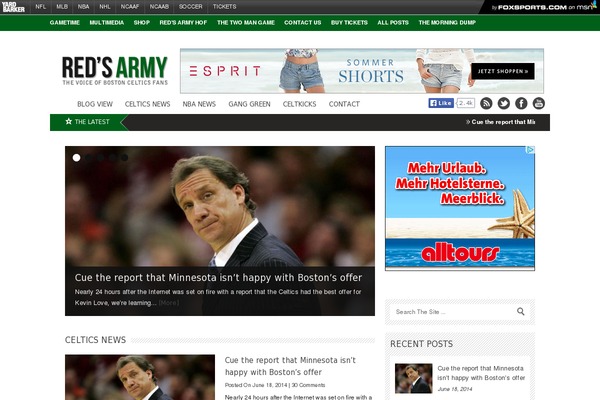Open the Red's Army site logo
Screen dimensions: 600x400
[x=115, y=71]
